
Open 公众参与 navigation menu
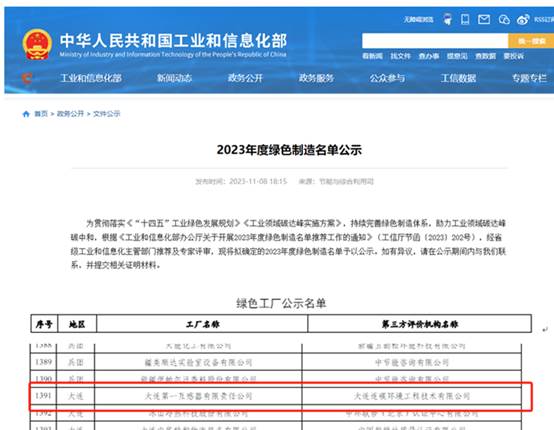[x=387, y=78]
